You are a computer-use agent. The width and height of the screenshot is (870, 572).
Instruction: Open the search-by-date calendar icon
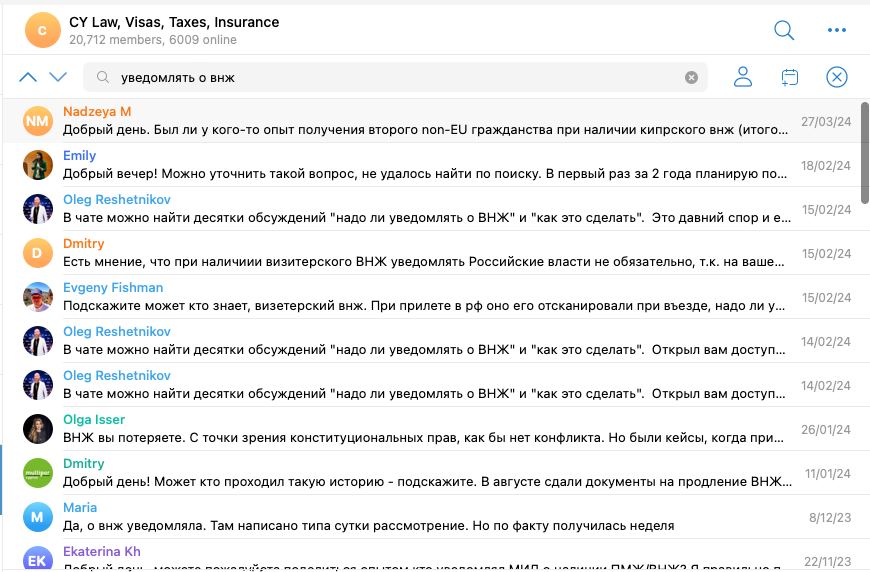coord(790,77)
